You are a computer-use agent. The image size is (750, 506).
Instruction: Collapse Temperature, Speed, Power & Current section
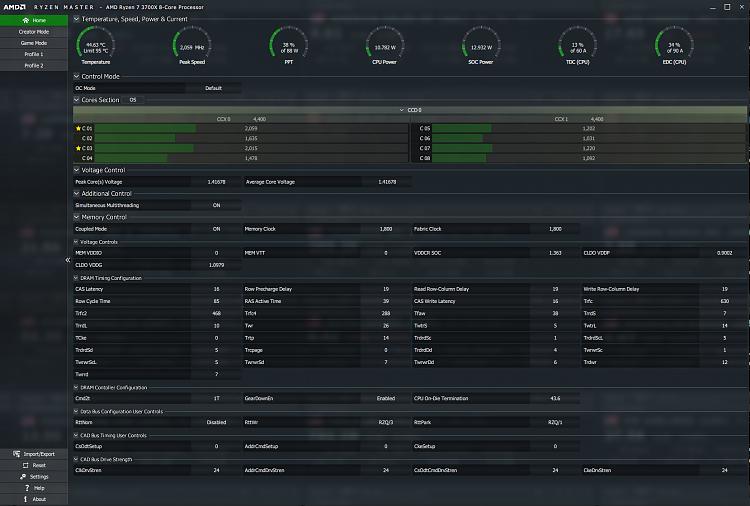tap(77, 19)
